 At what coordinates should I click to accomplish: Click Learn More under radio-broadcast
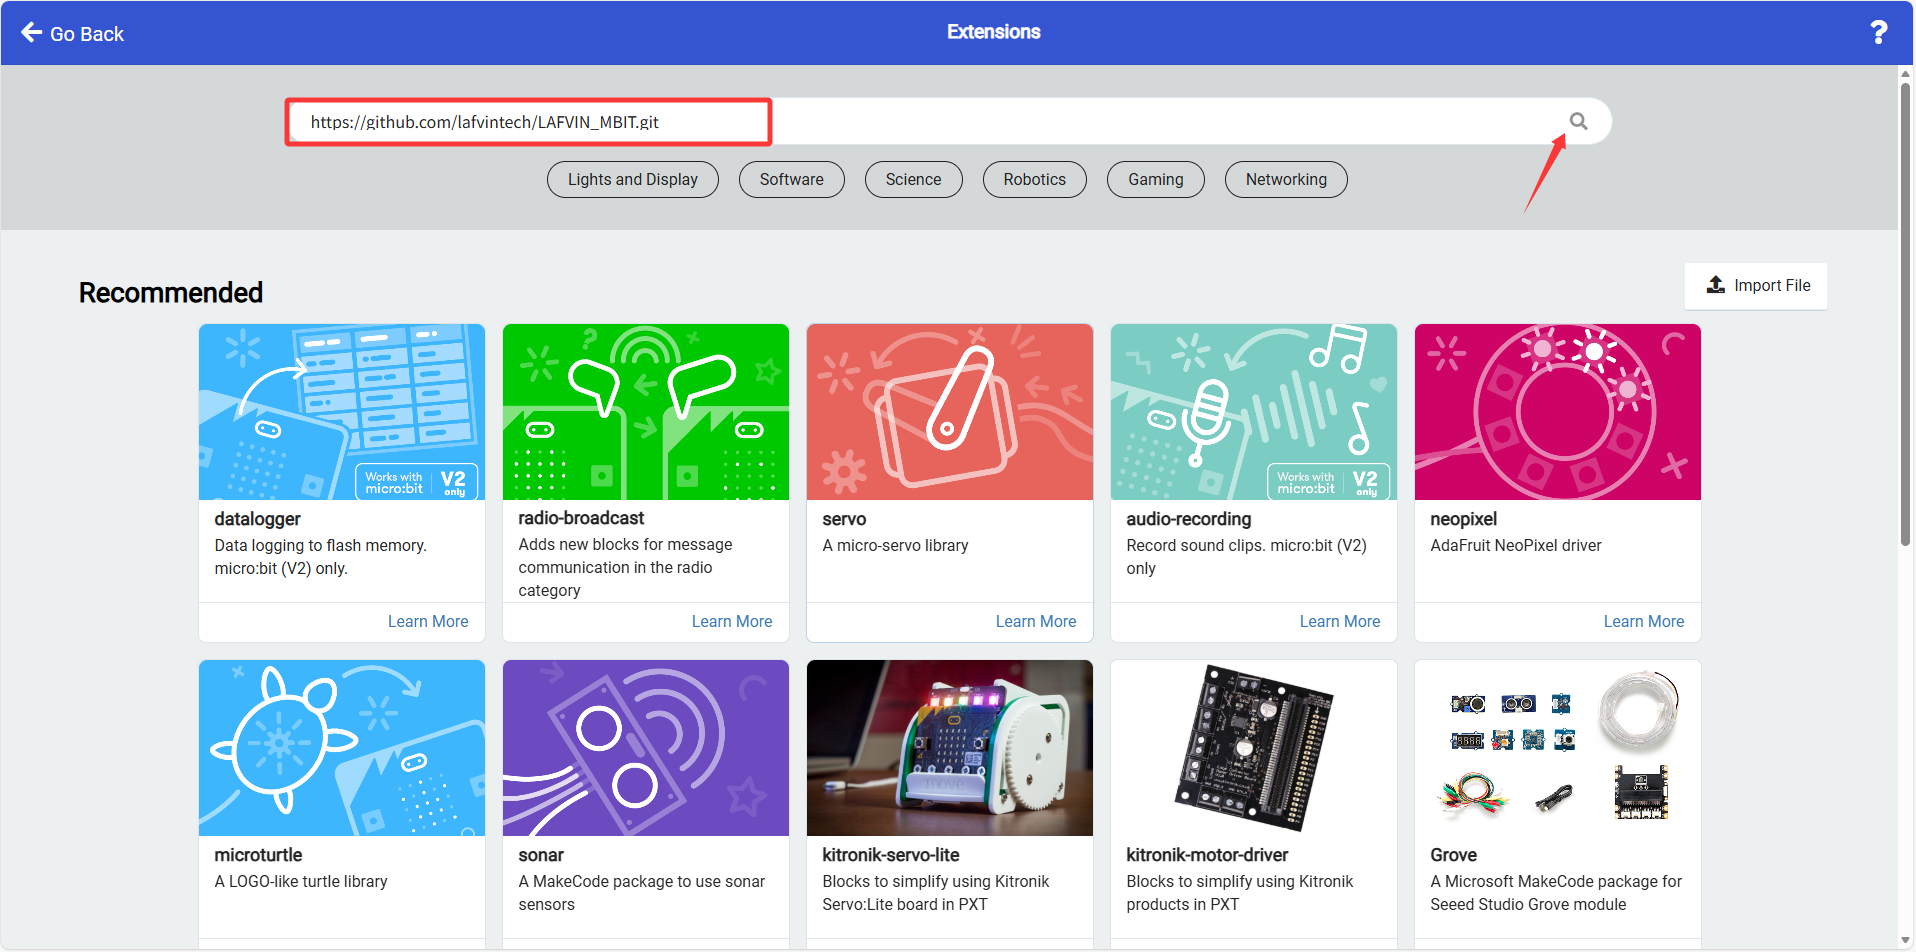coord(732,621)
